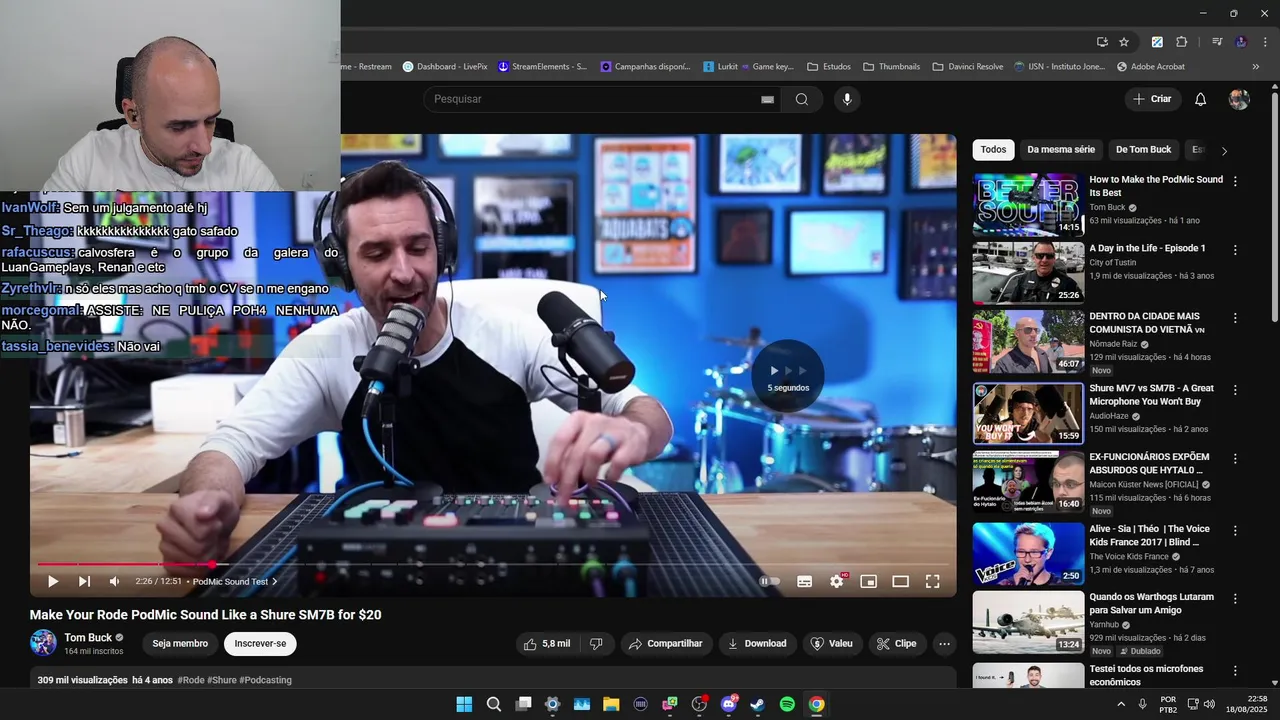Show hidden system tray icons
Screen dimensions: 1280x720
coord(1121,704)
